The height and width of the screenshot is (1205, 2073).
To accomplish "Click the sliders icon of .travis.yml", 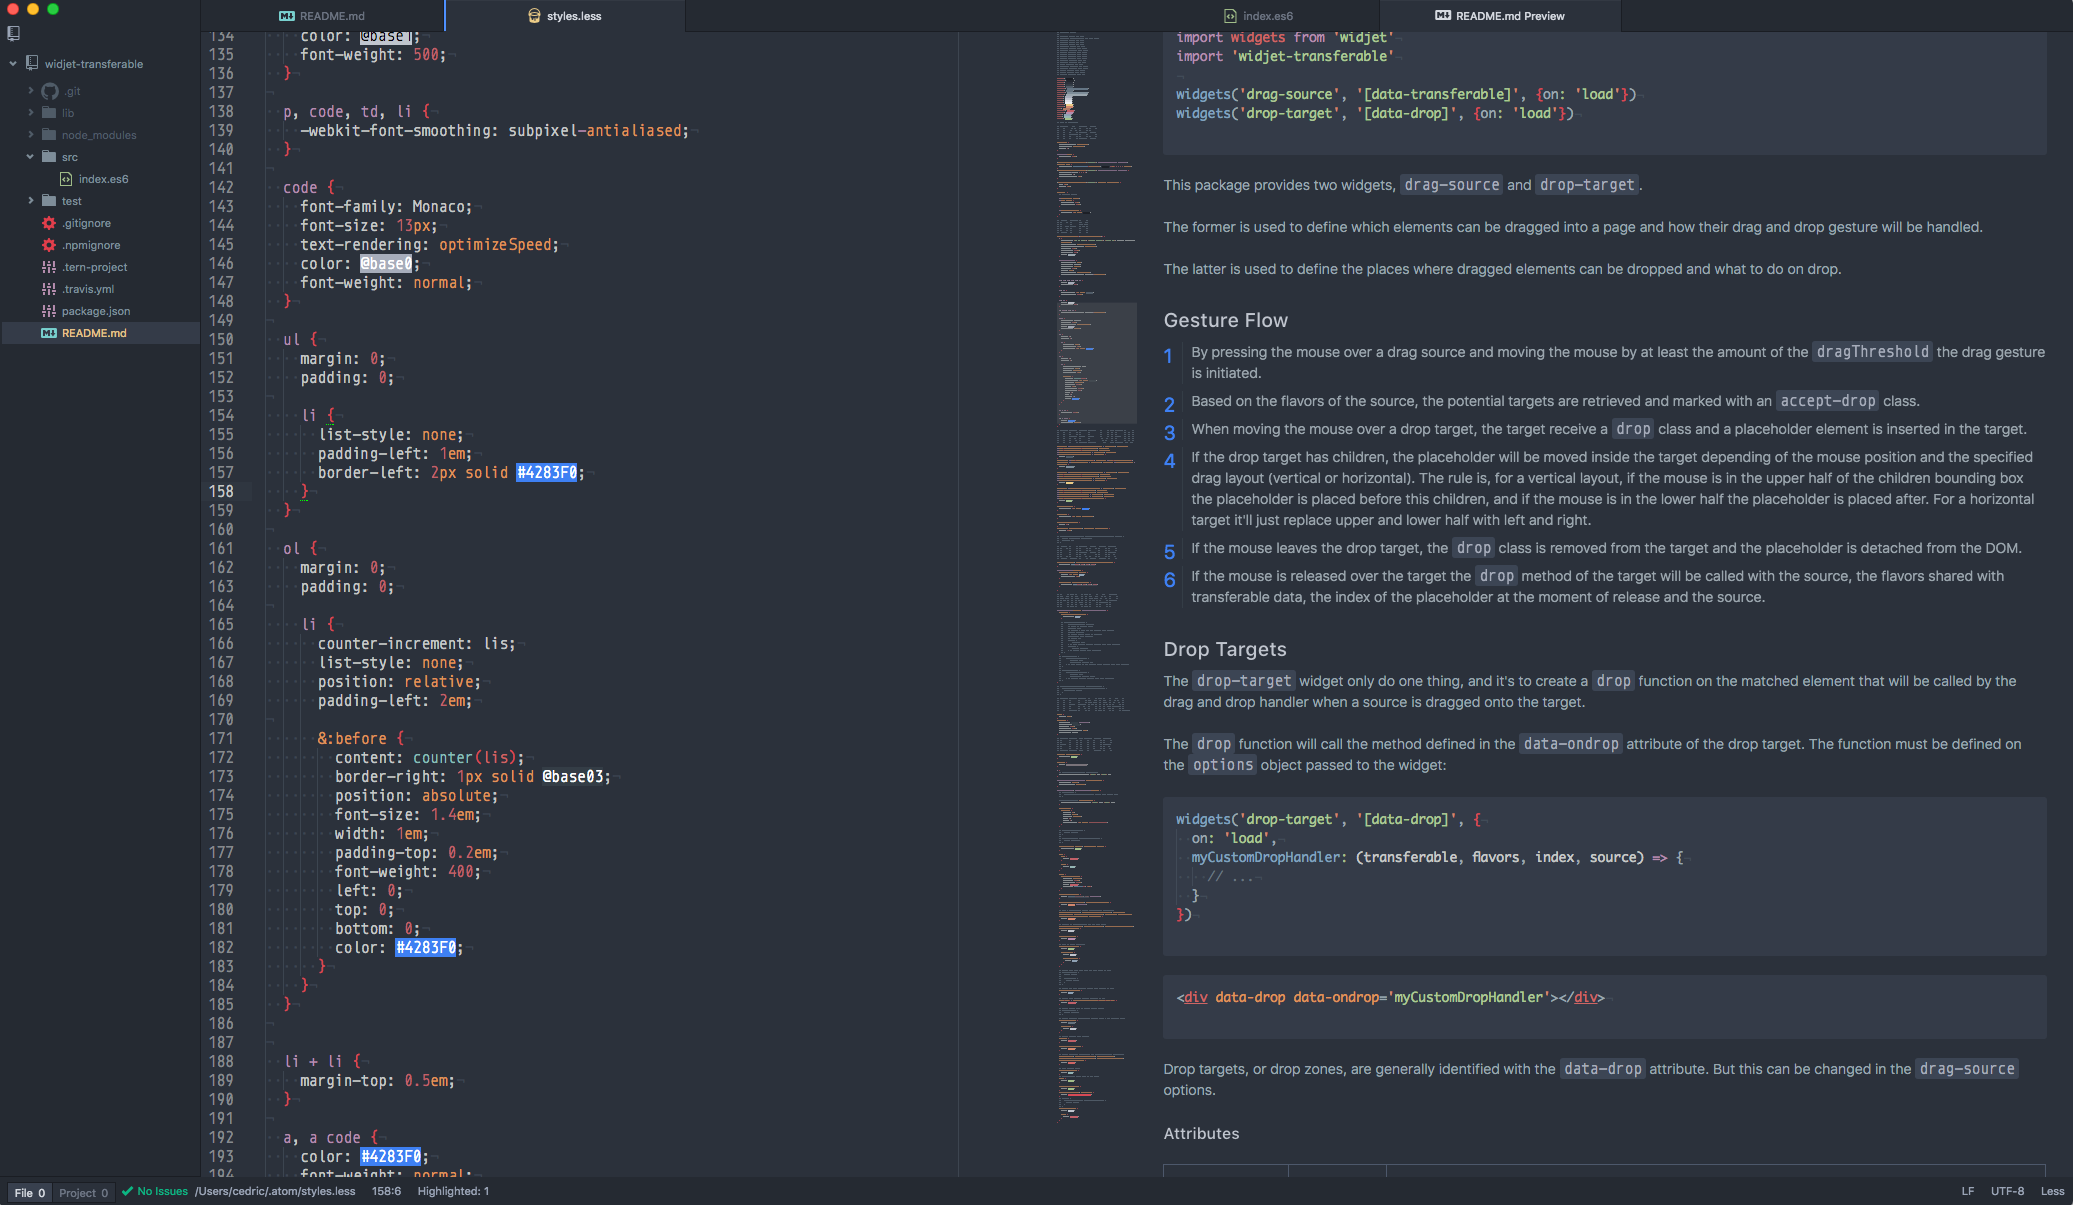I will (49, 289).
